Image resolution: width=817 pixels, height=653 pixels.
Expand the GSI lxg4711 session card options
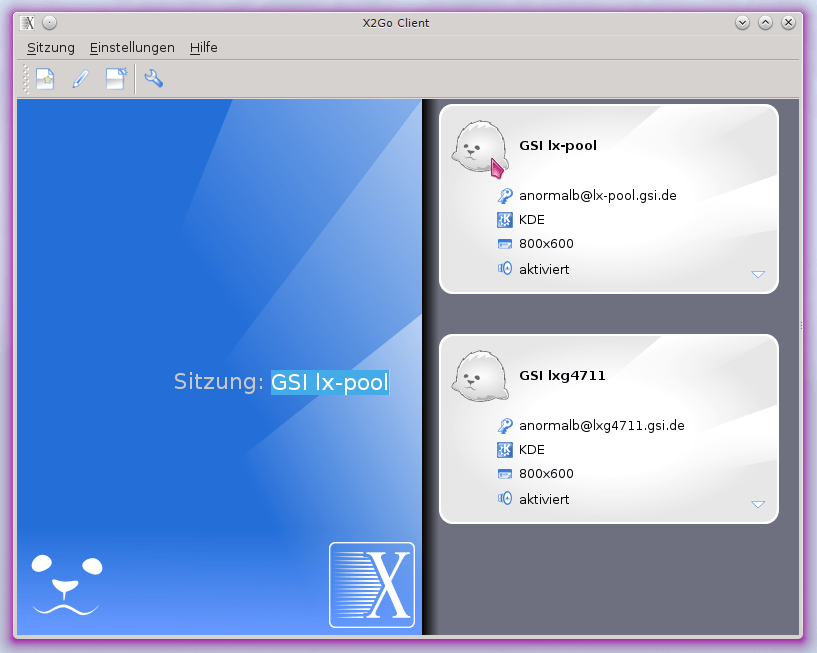coord(758,504)
